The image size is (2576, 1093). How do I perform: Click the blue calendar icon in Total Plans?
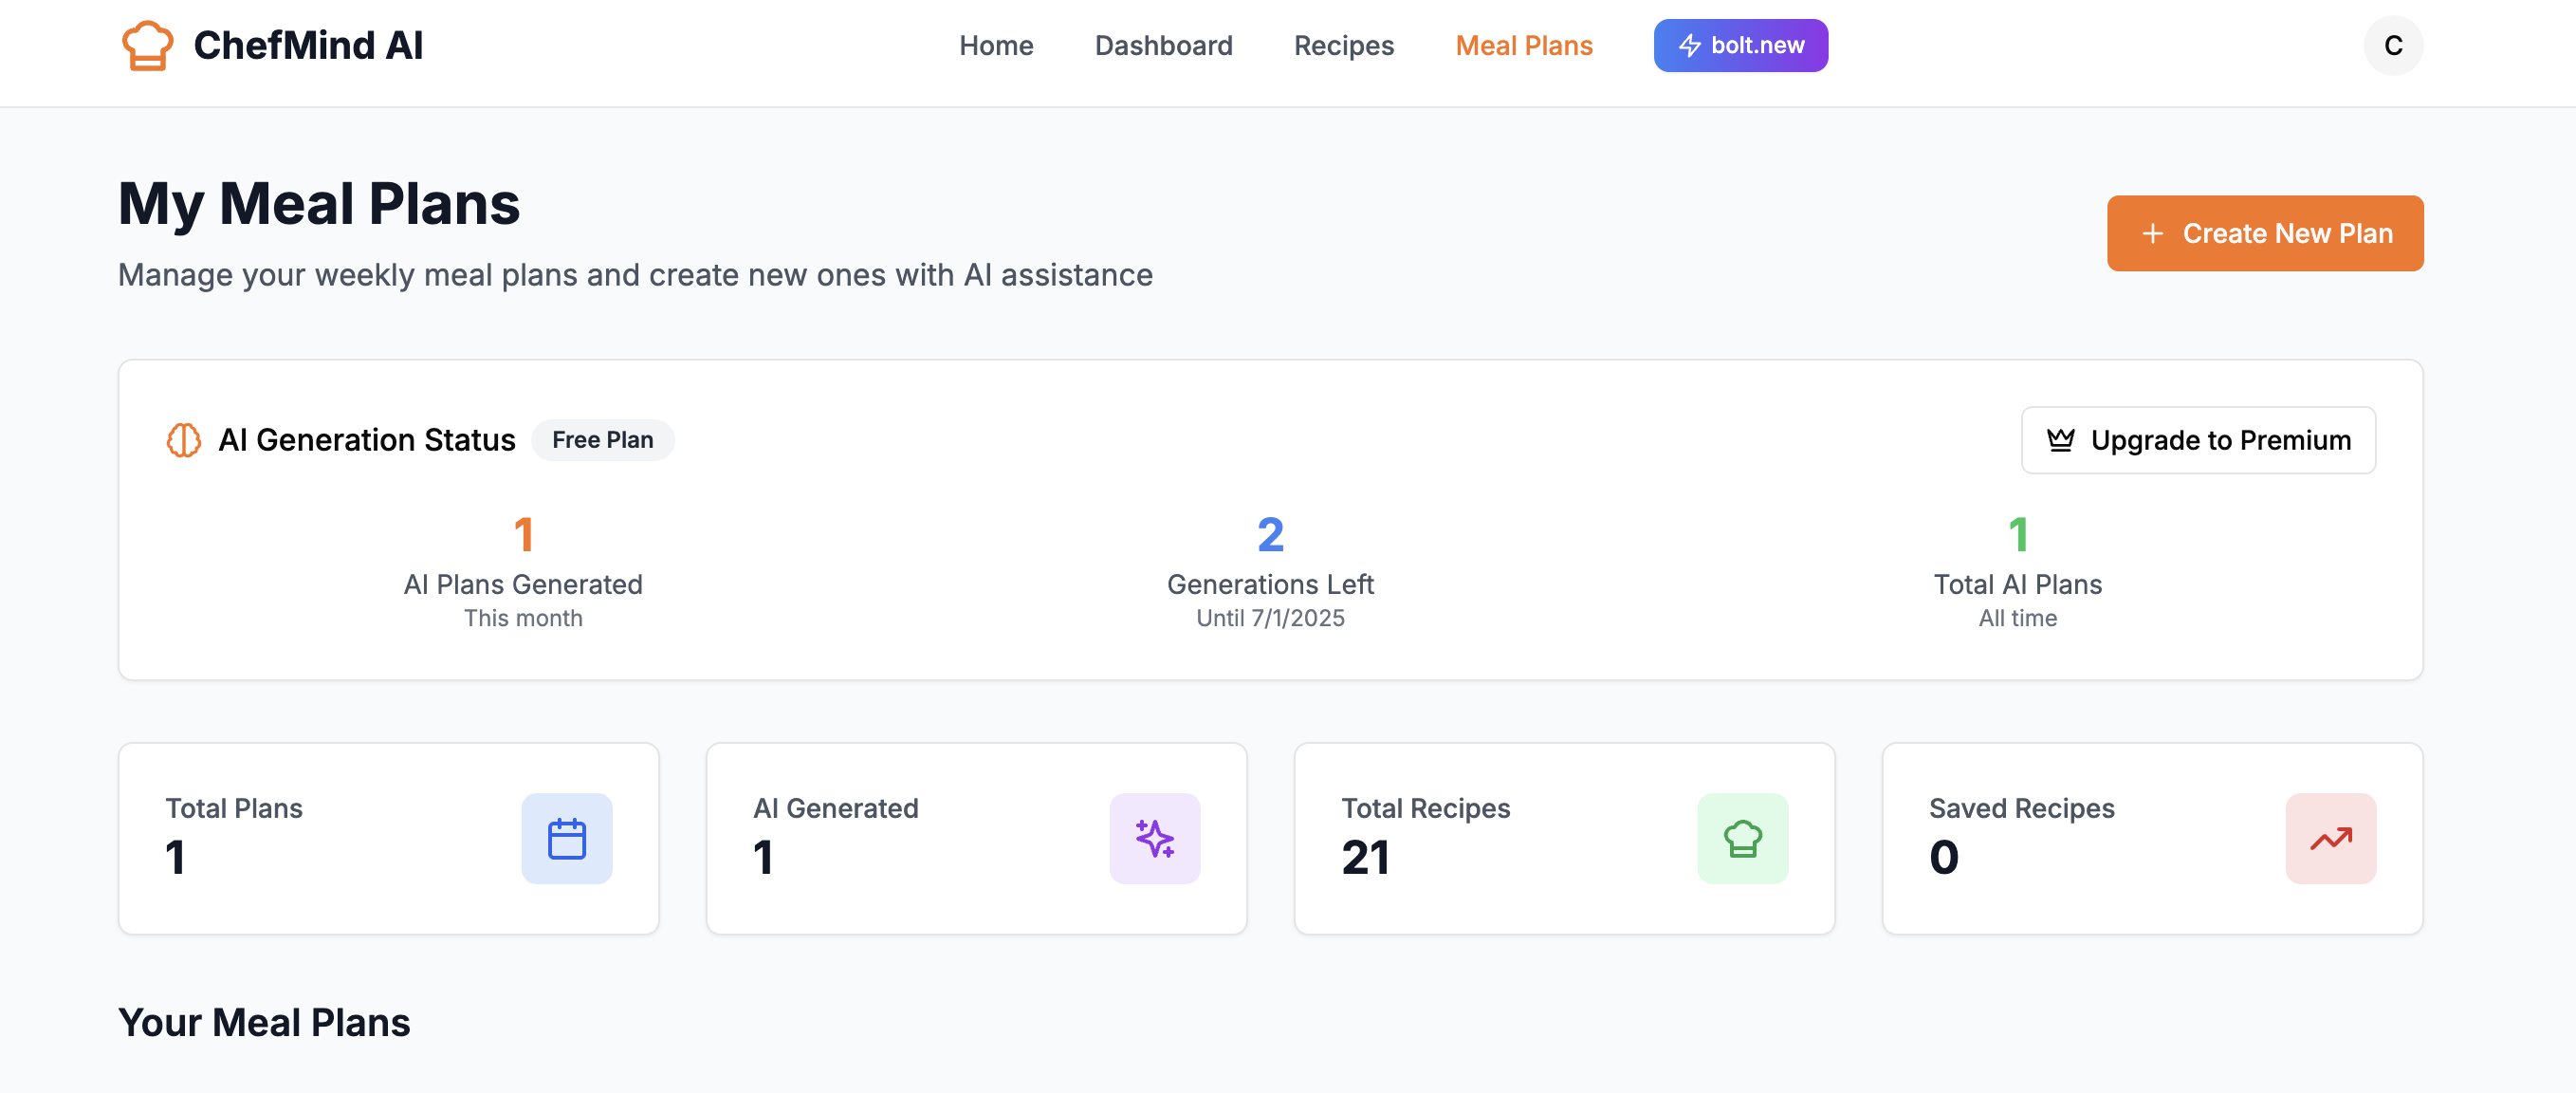click(x=566, y=838)
